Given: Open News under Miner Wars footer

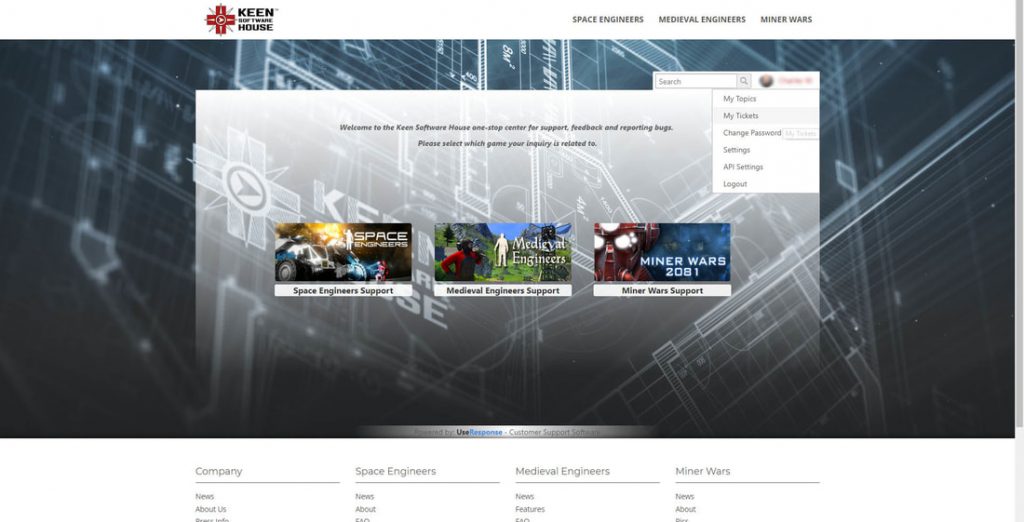Looking at the screenshot, I should pyautogui.click(x=684, y=497).
